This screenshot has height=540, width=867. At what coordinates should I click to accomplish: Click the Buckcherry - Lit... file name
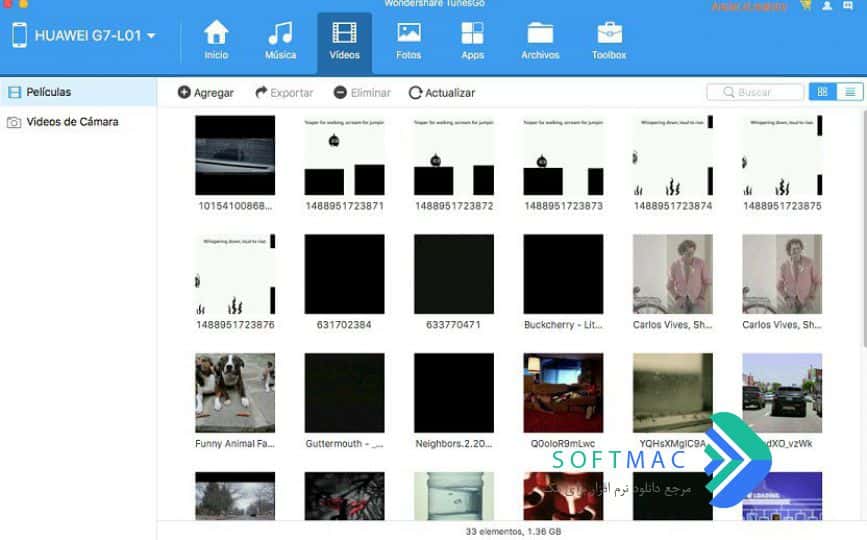coord(563,325)
